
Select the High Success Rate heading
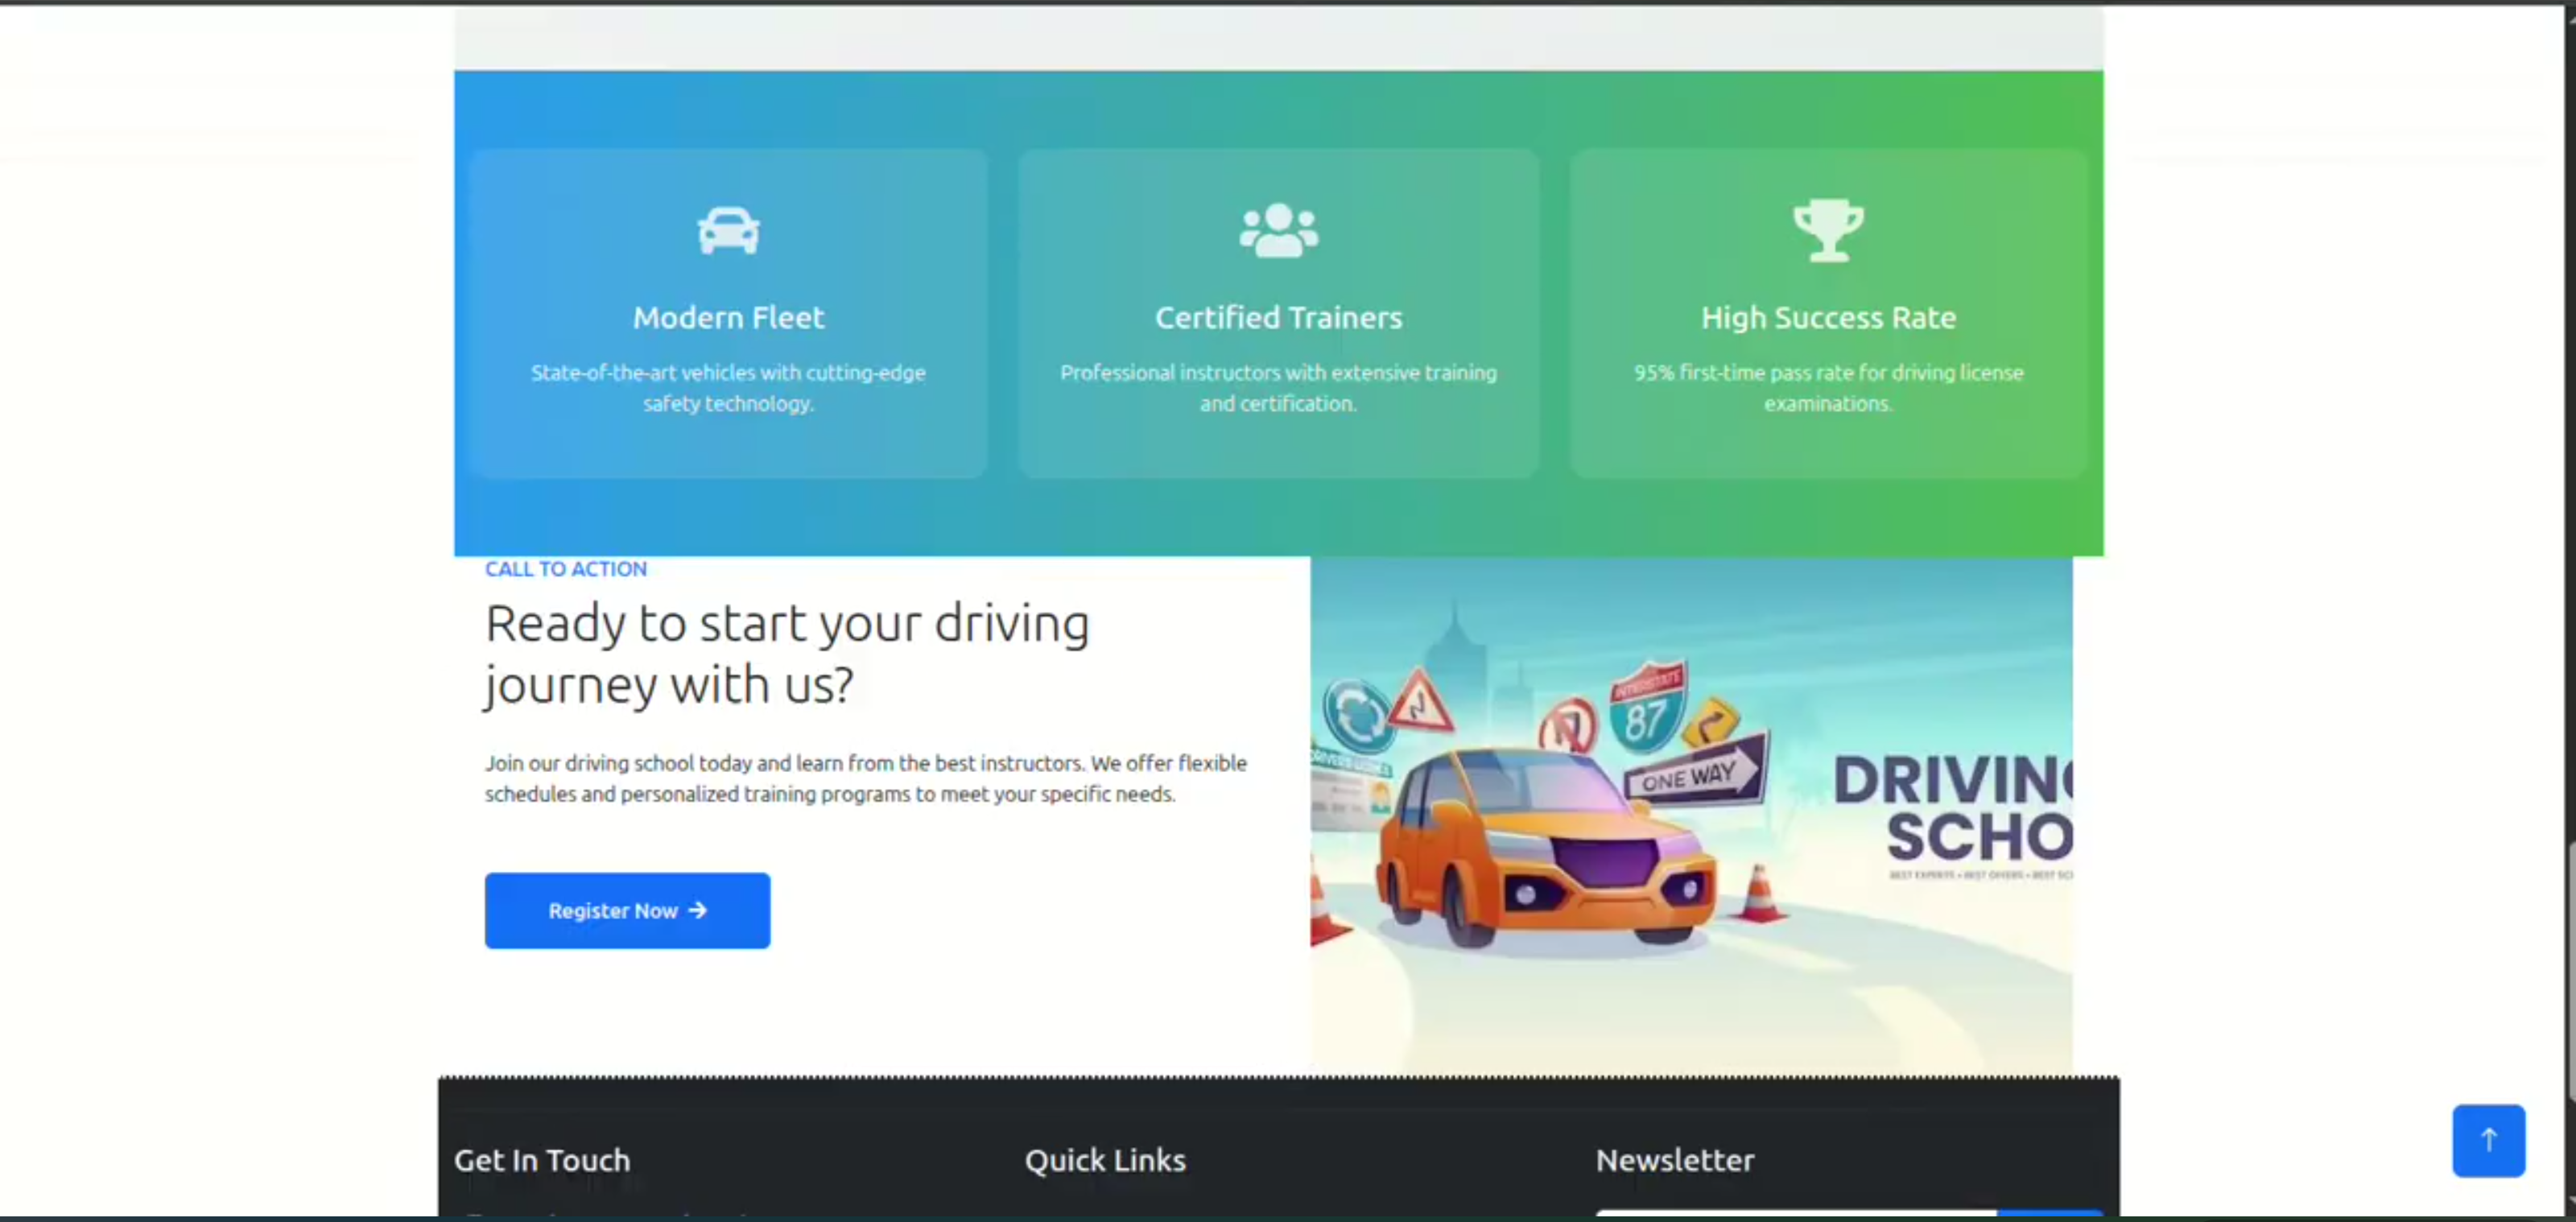(1828, 318)
